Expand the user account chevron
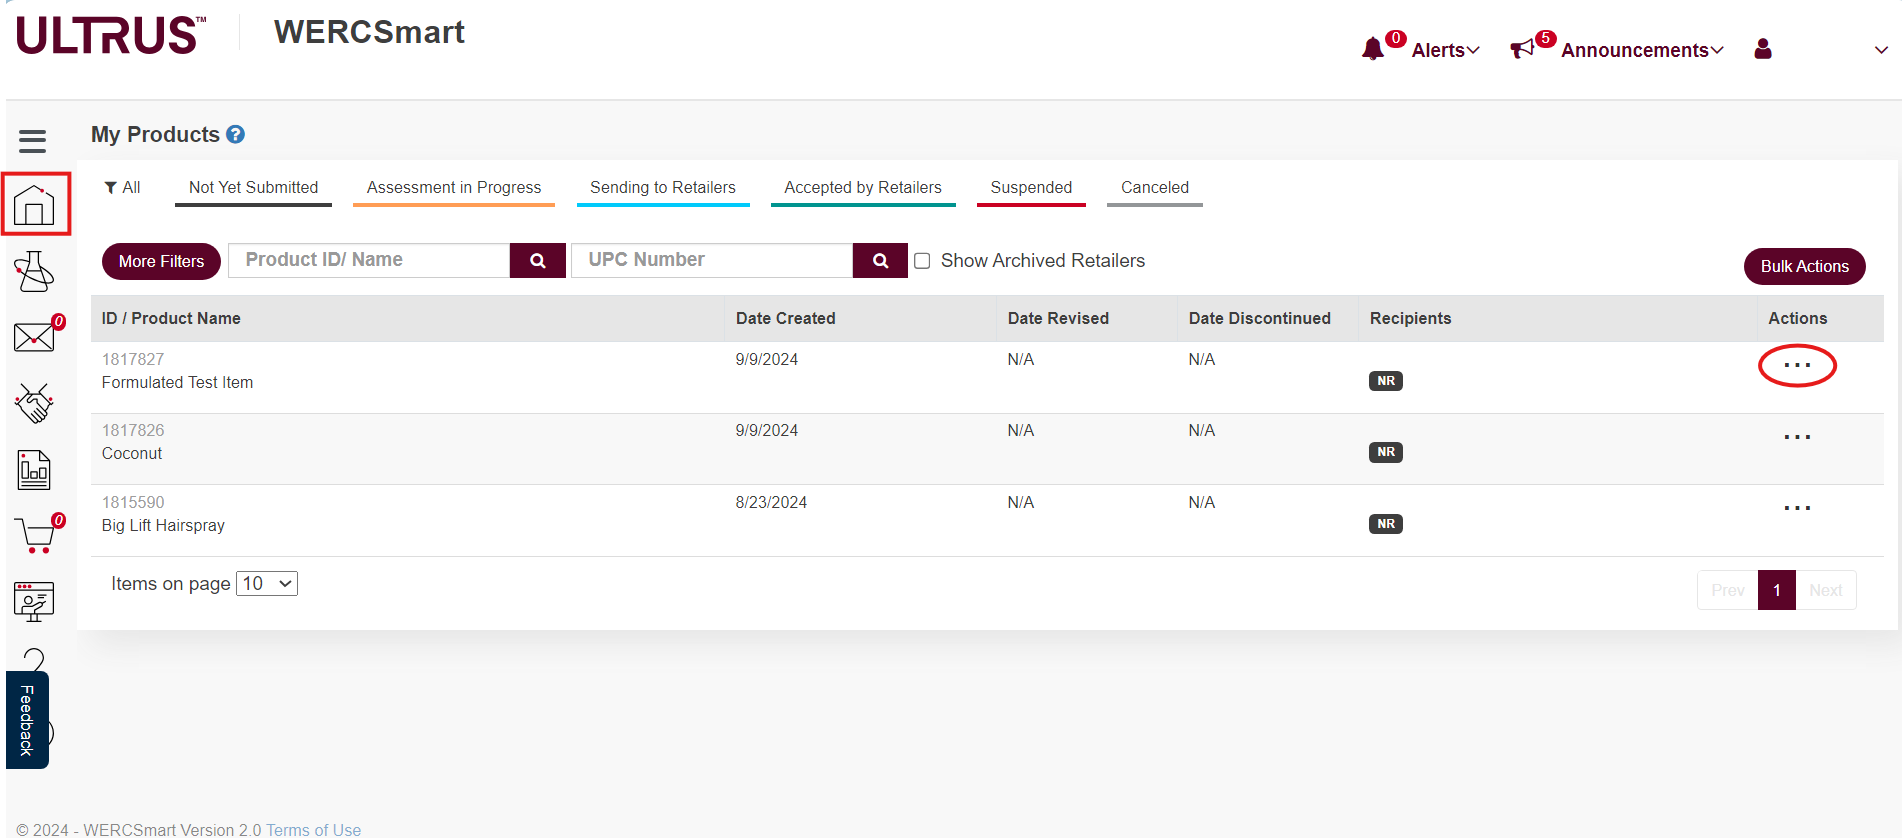Screen dimensions: 1902x838 pos(1881,50)
